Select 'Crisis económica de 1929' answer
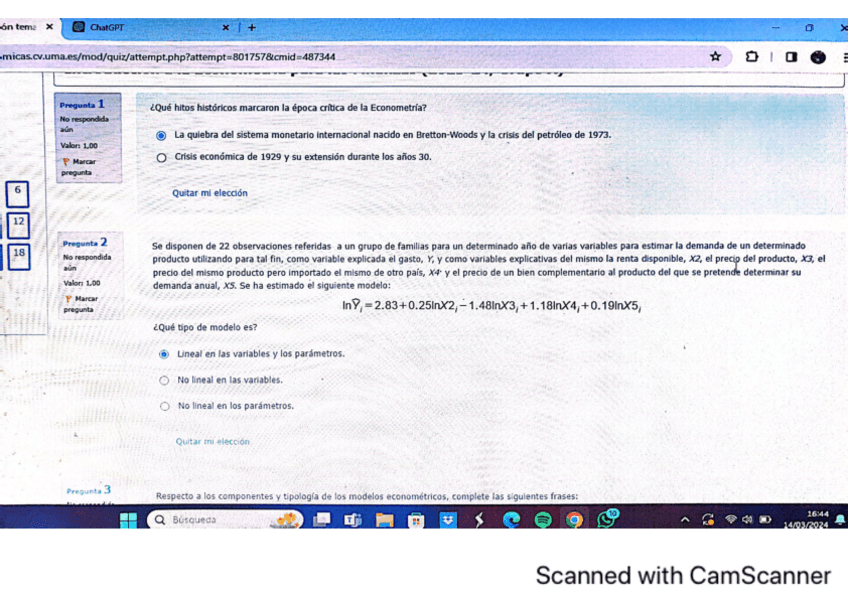Viewport: 848px width, 599px height. click(x=161, y=158)
